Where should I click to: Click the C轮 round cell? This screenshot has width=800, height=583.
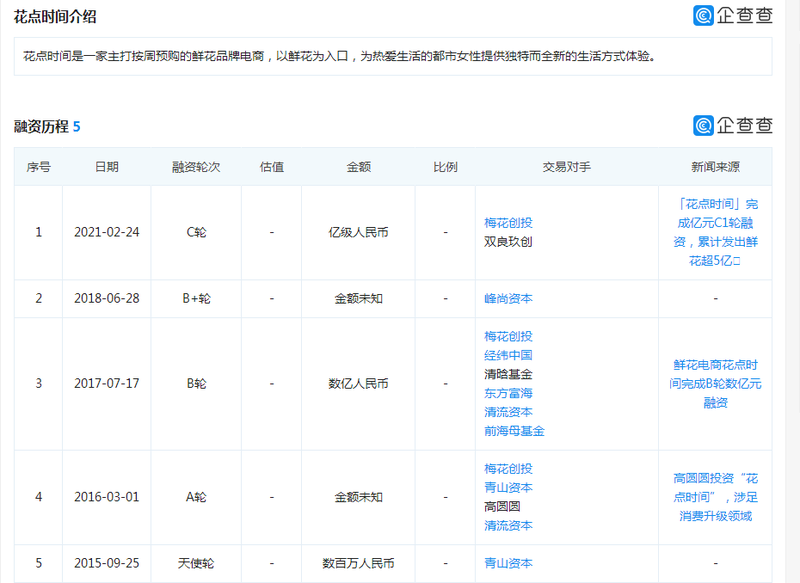point(196,233)
